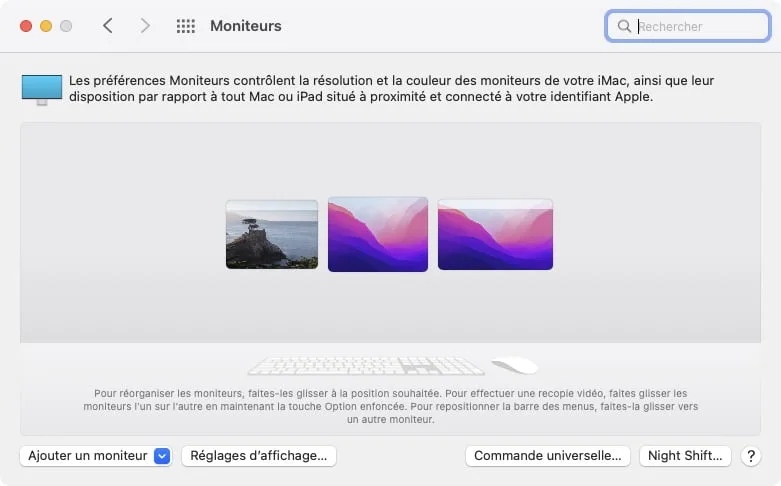The width and height of the screenshot is (781, 486).
Task: Open the help question mark button
Action: (751, 456)
